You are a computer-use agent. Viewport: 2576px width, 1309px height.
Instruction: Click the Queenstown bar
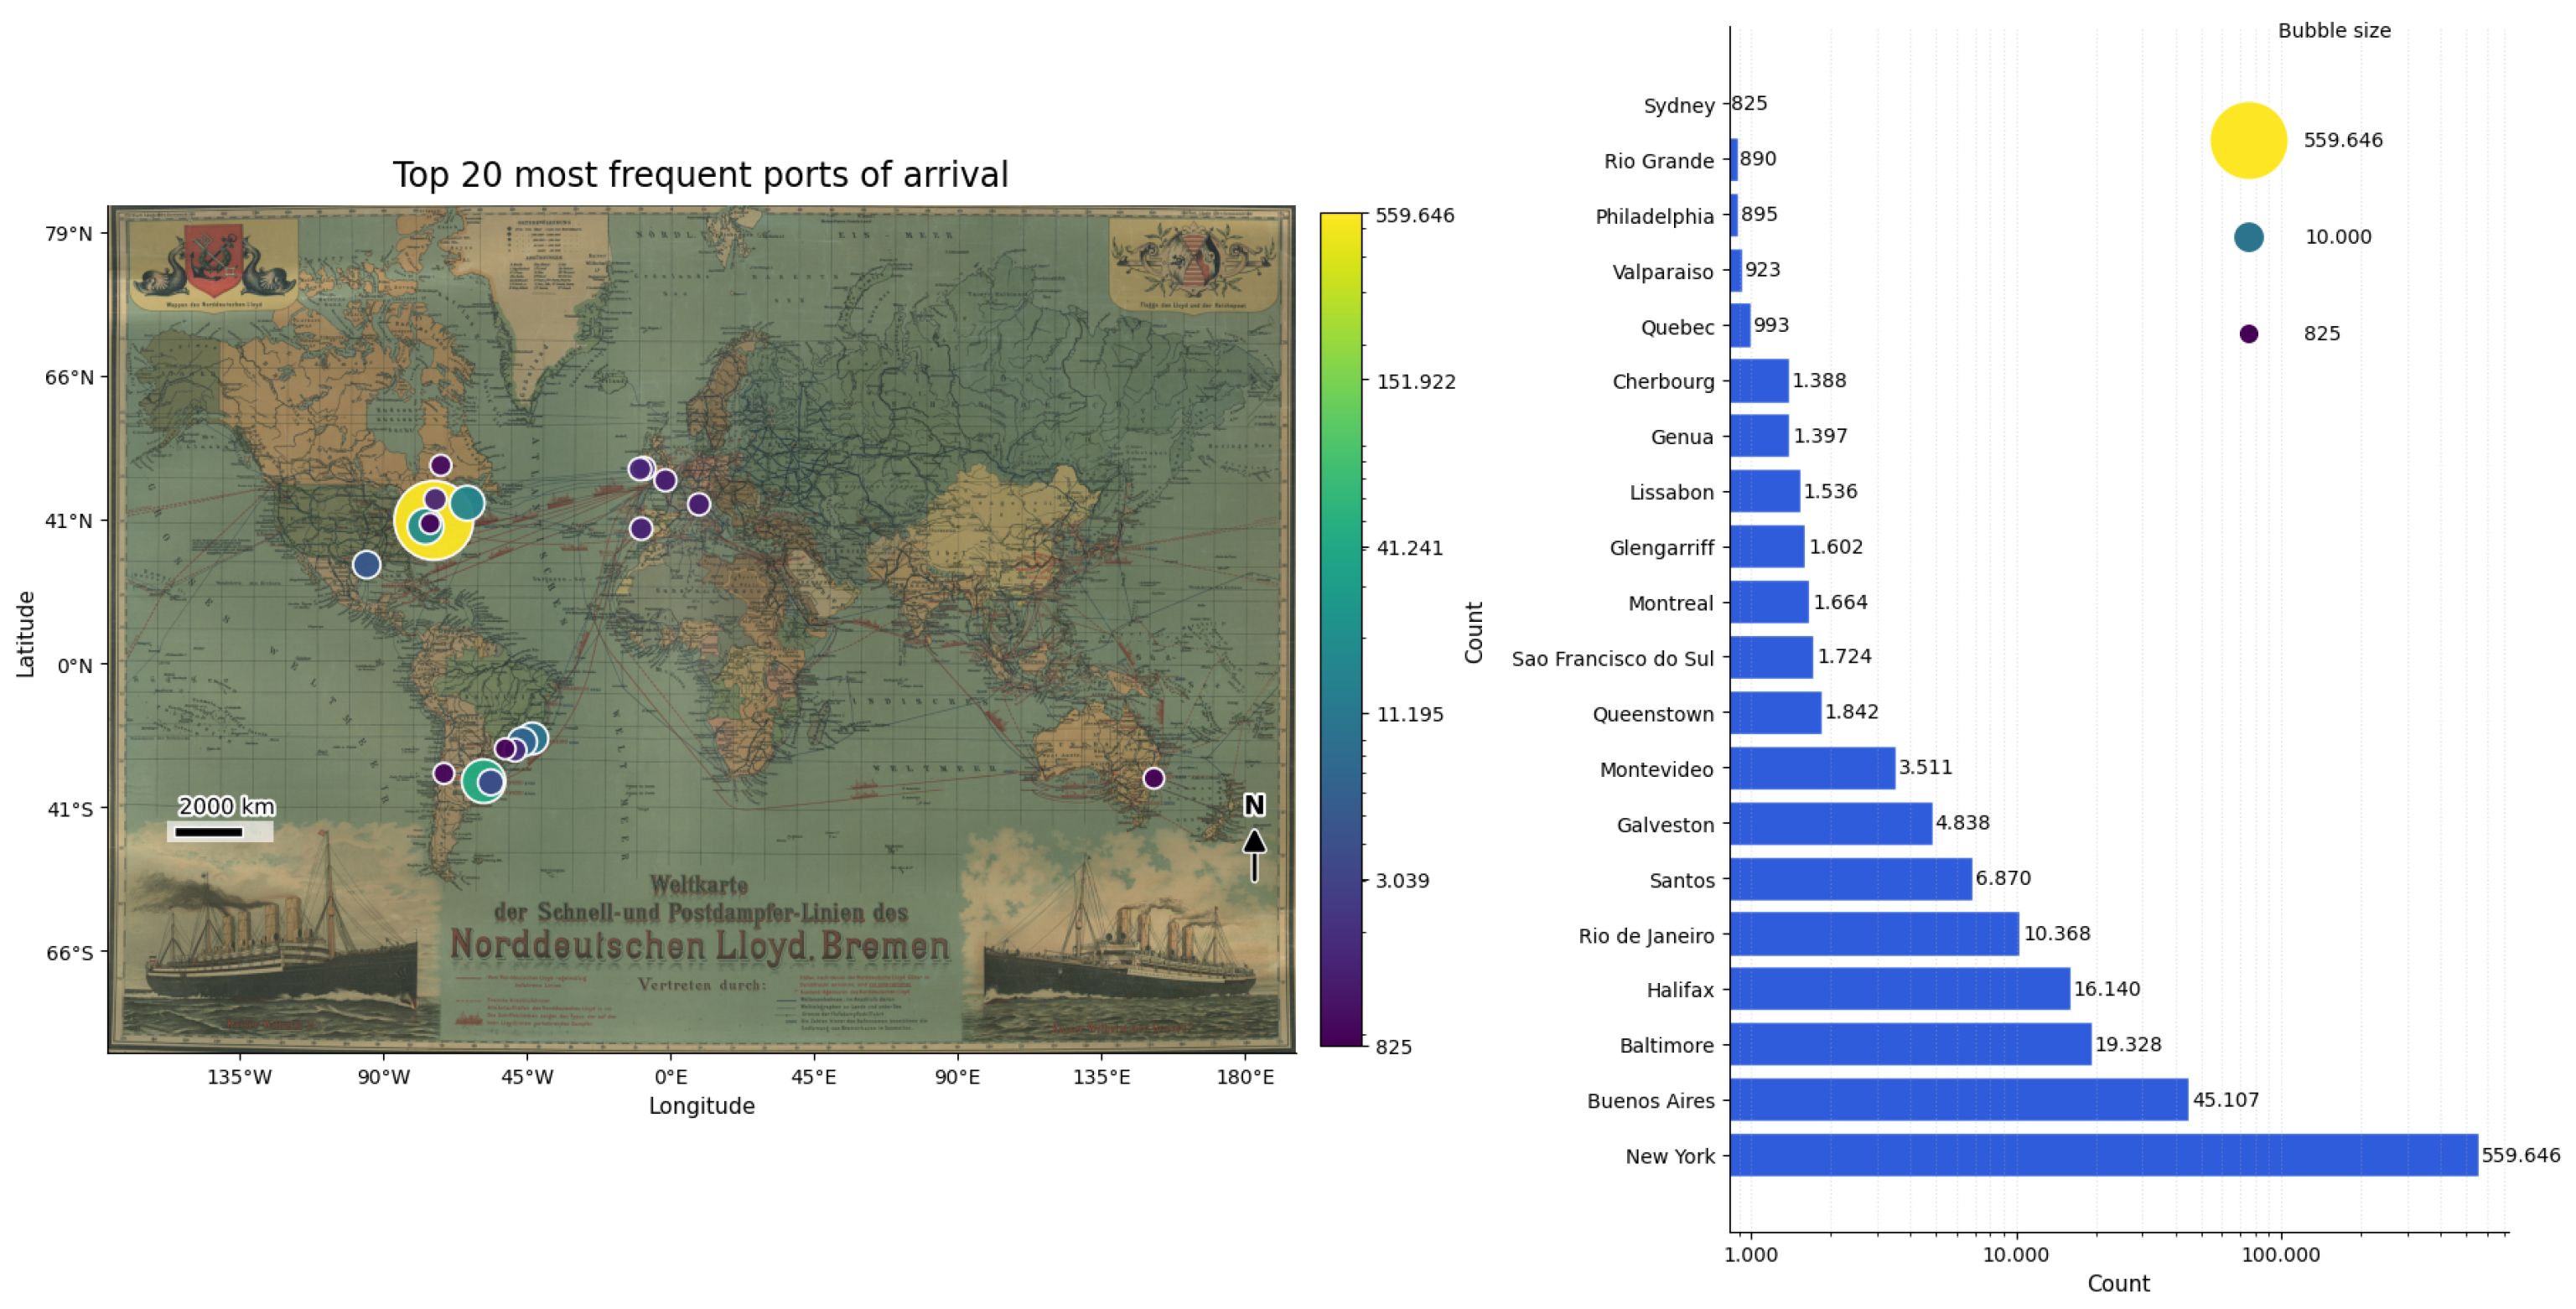point(1776,712)
